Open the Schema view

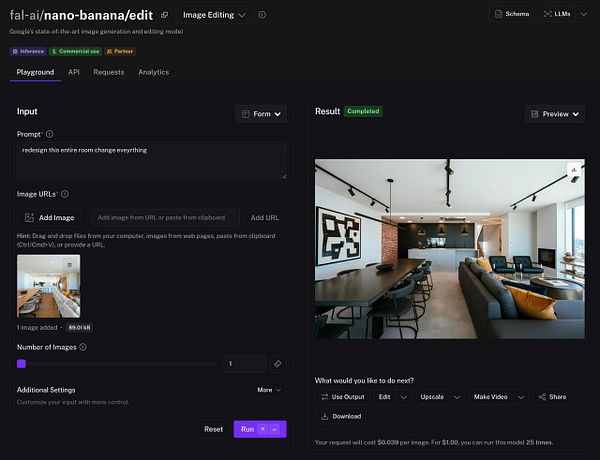[512, 14]
